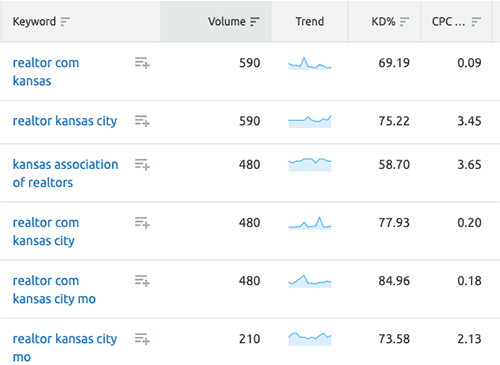Select KD value 73.58
Screen dimensions: 500x365
pyautogui.click(x=394, y=339)
